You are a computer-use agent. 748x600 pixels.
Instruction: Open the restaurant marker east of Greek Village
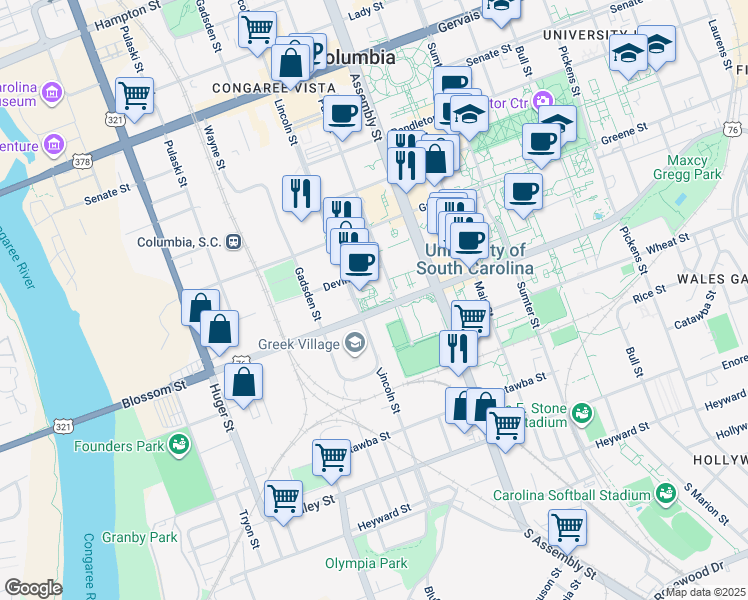tap(458, 349)
